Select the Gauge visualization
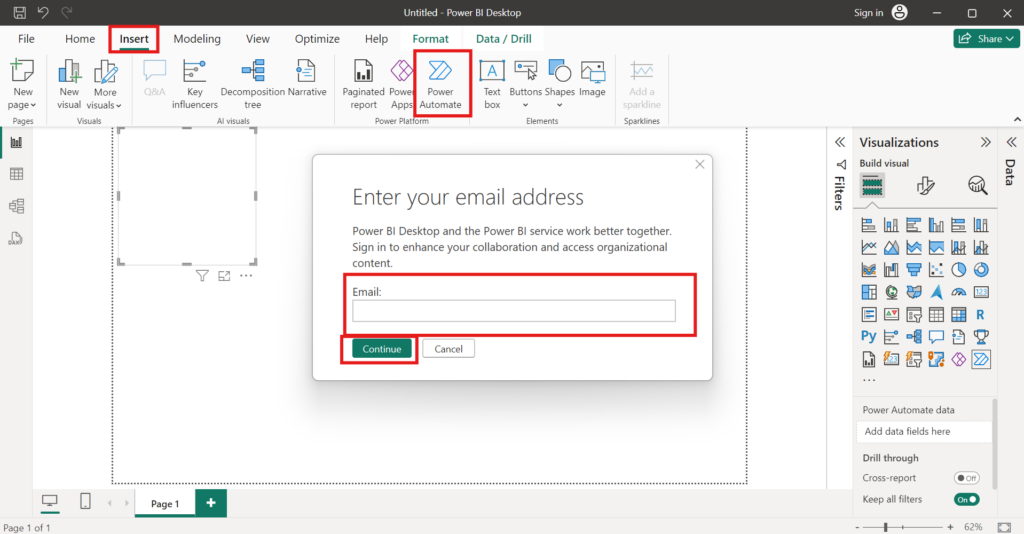Image resolution: width=1024 pixels, height=534 pixels. pyautogui.click(x=958, y=292)
